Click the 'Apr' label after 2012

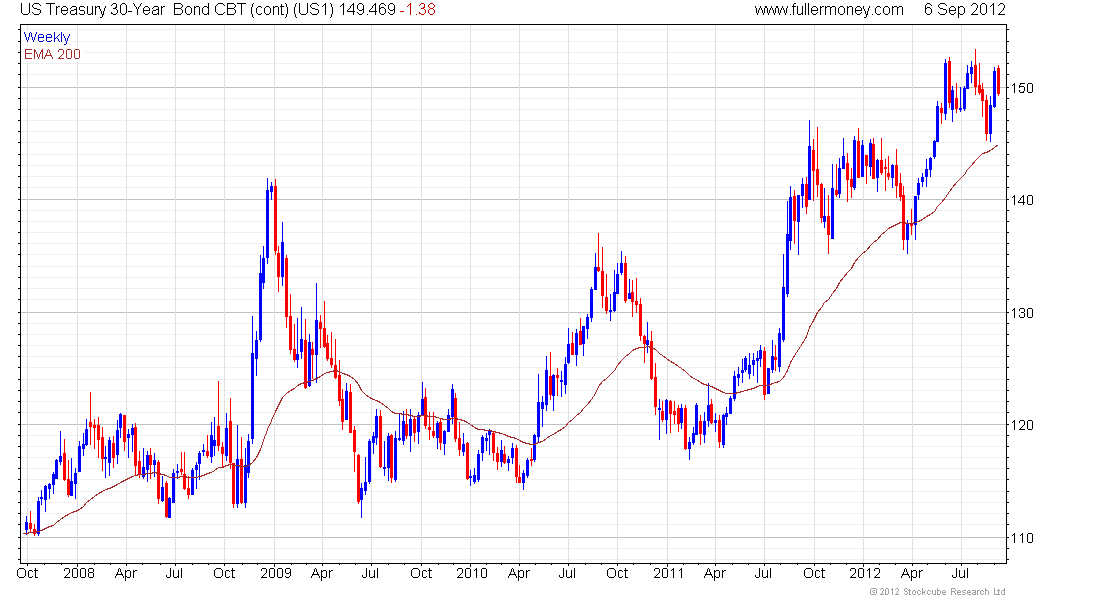point(911,573)
